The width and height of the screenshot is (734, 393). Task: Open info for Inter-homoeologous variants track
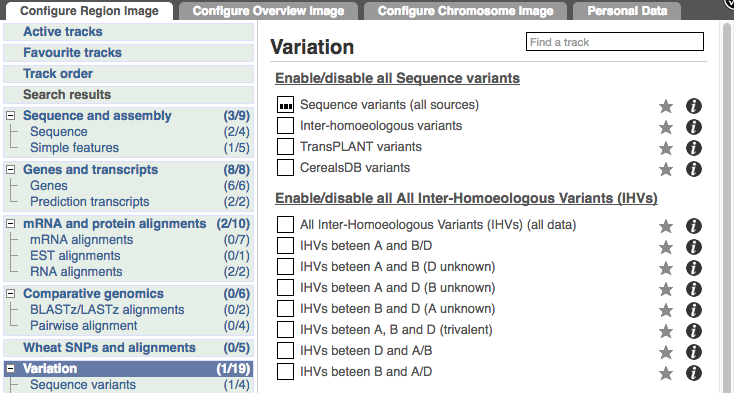tap(693, 127)
